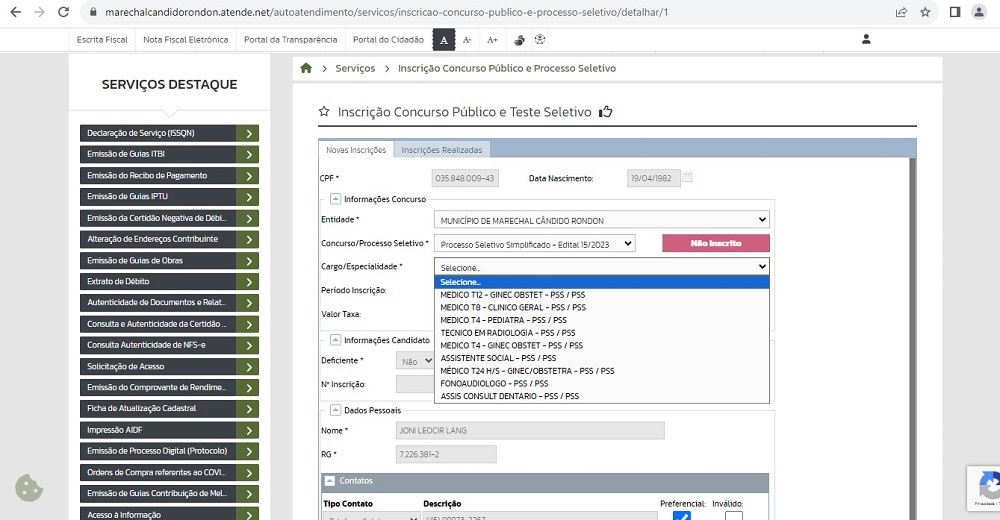The width and height of the screenshot is (1000, 520).
Task: Choose TECNICO EM RADIOLOGIA from the list
Action: [507, 333]
